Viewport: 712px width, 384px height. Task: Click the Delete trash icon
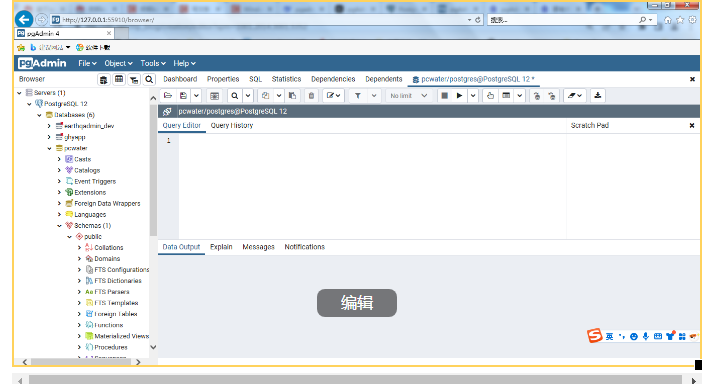312,96
